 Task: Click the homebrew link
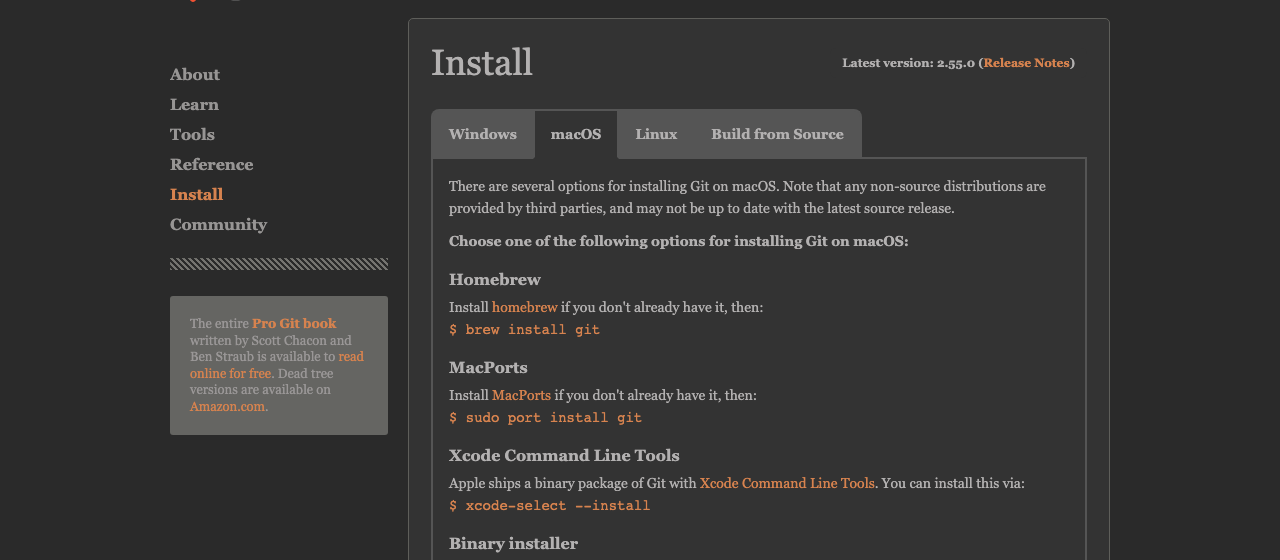pyautogui.click(x=524, y=307)
